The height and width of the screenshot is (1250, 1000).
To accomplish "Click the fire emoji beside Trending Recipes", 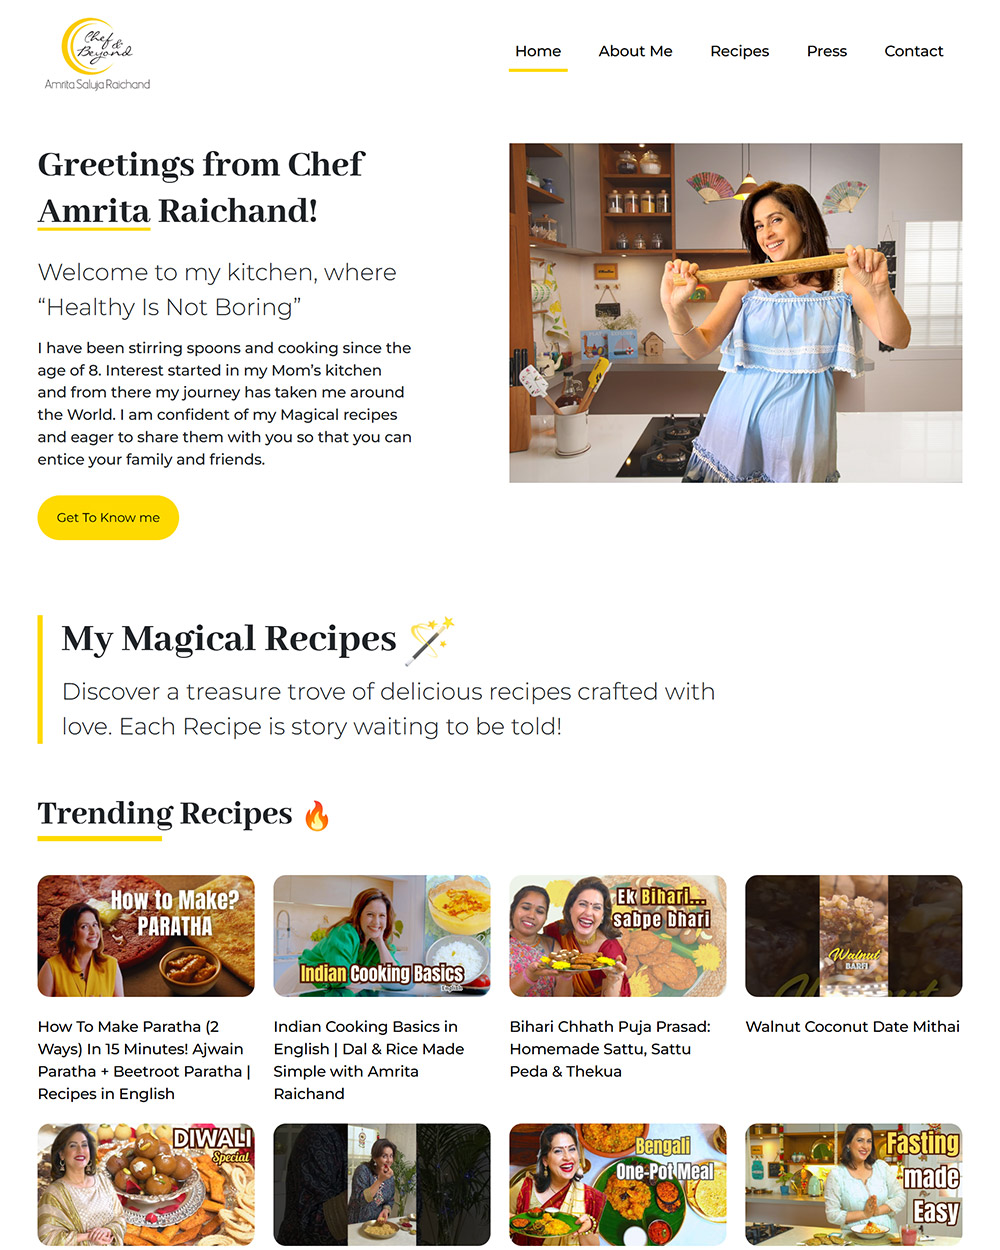I will 317,816.
